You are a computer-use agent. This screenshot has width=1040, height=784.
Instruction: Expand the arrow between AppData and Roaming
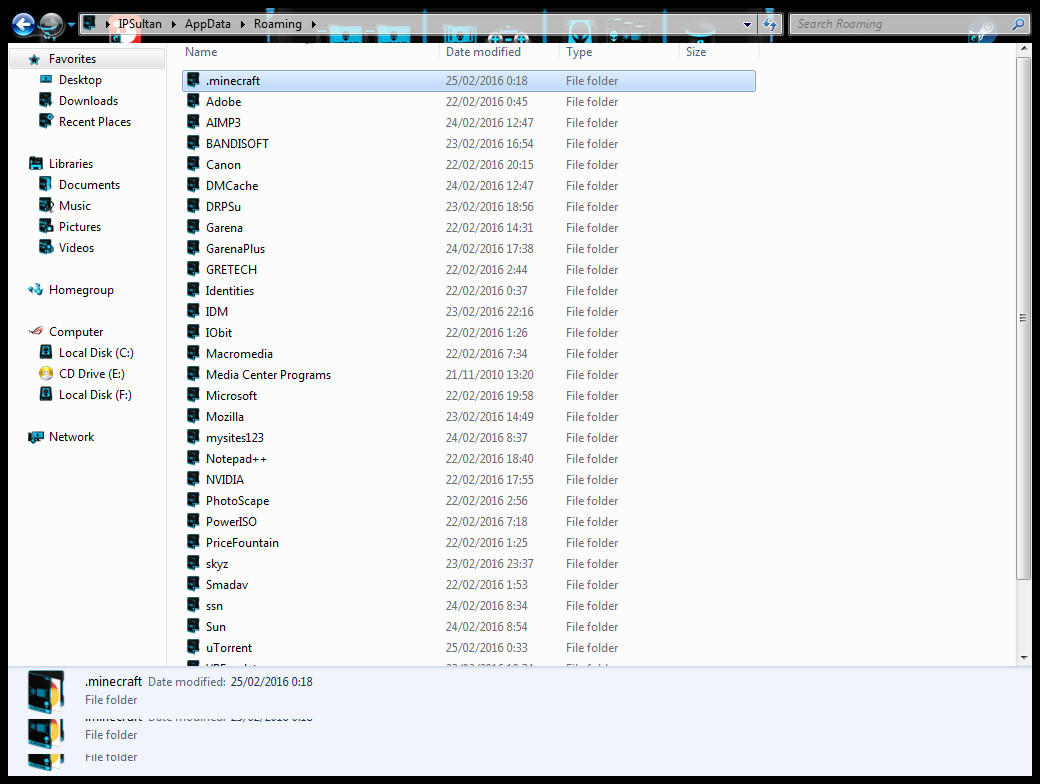coord(243,25)
